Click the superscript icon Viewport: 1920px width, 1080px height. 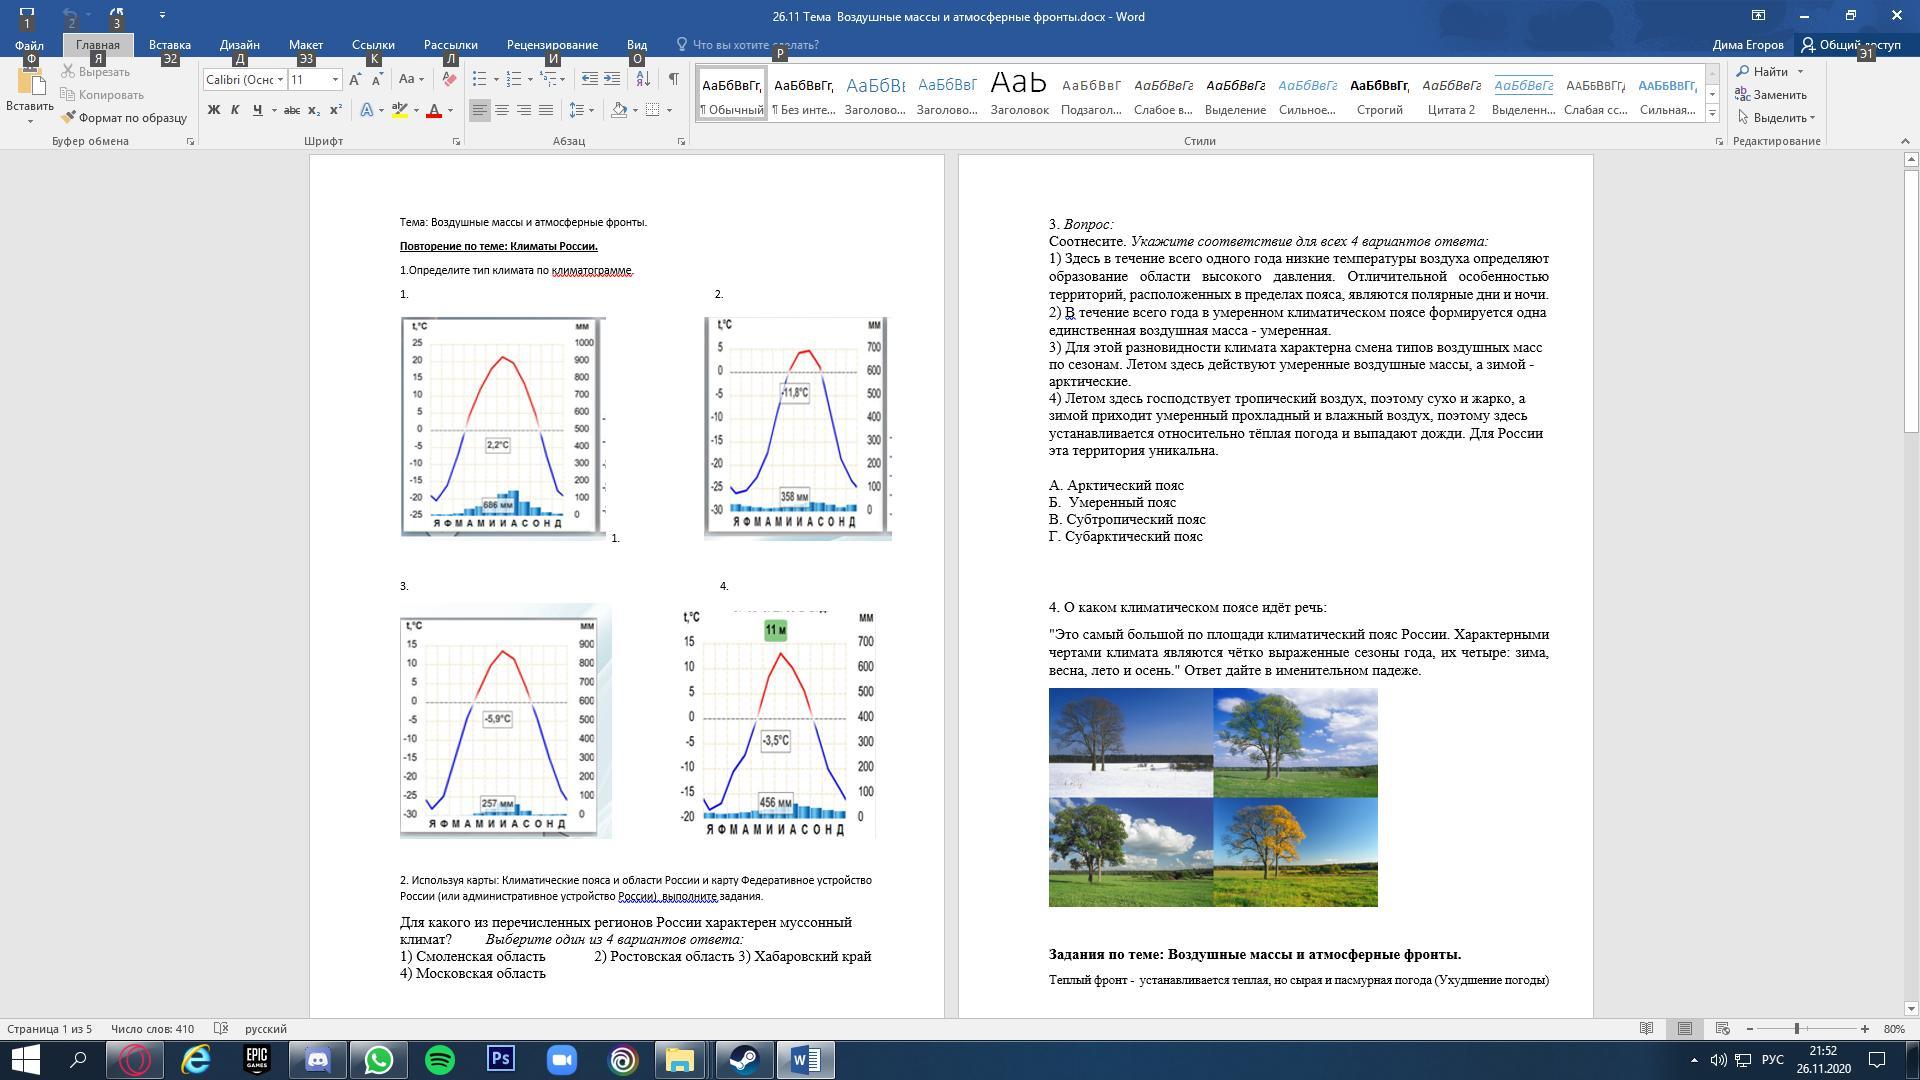[x=336, y=110]
